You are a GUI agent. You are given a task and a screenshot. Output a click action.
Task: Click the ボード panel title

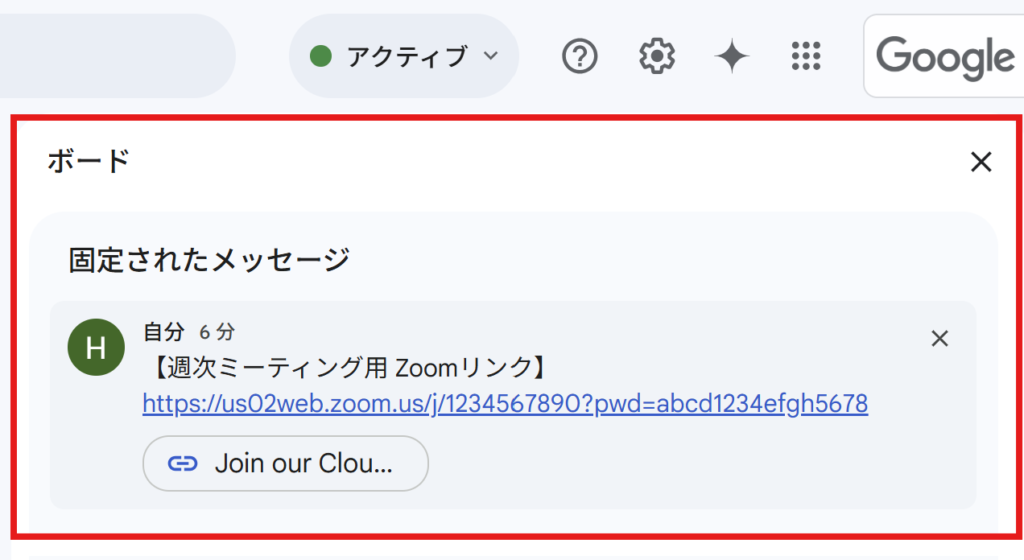[88, 161]
